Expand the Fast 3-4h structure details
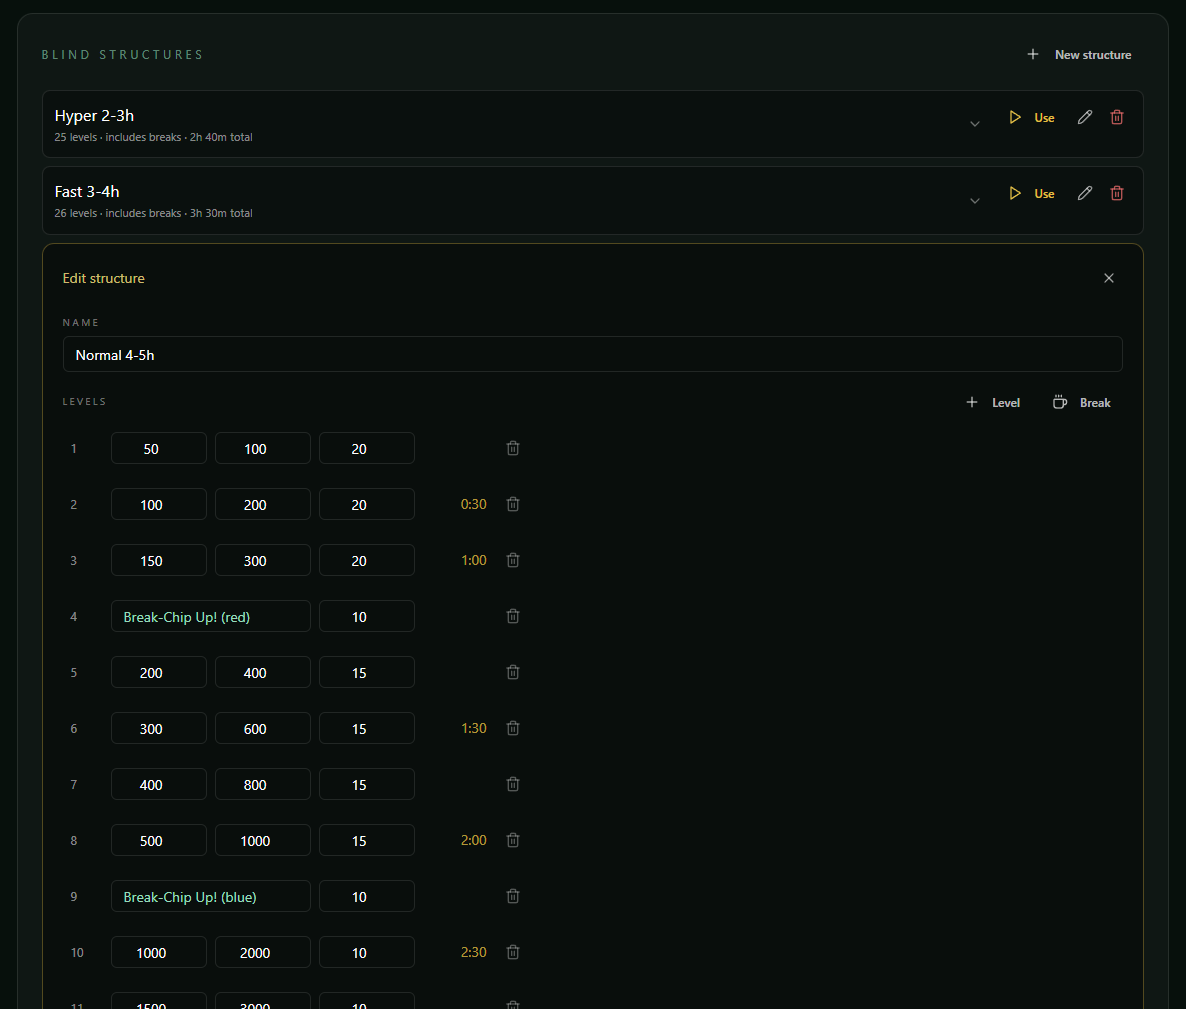 click(975, 200)
